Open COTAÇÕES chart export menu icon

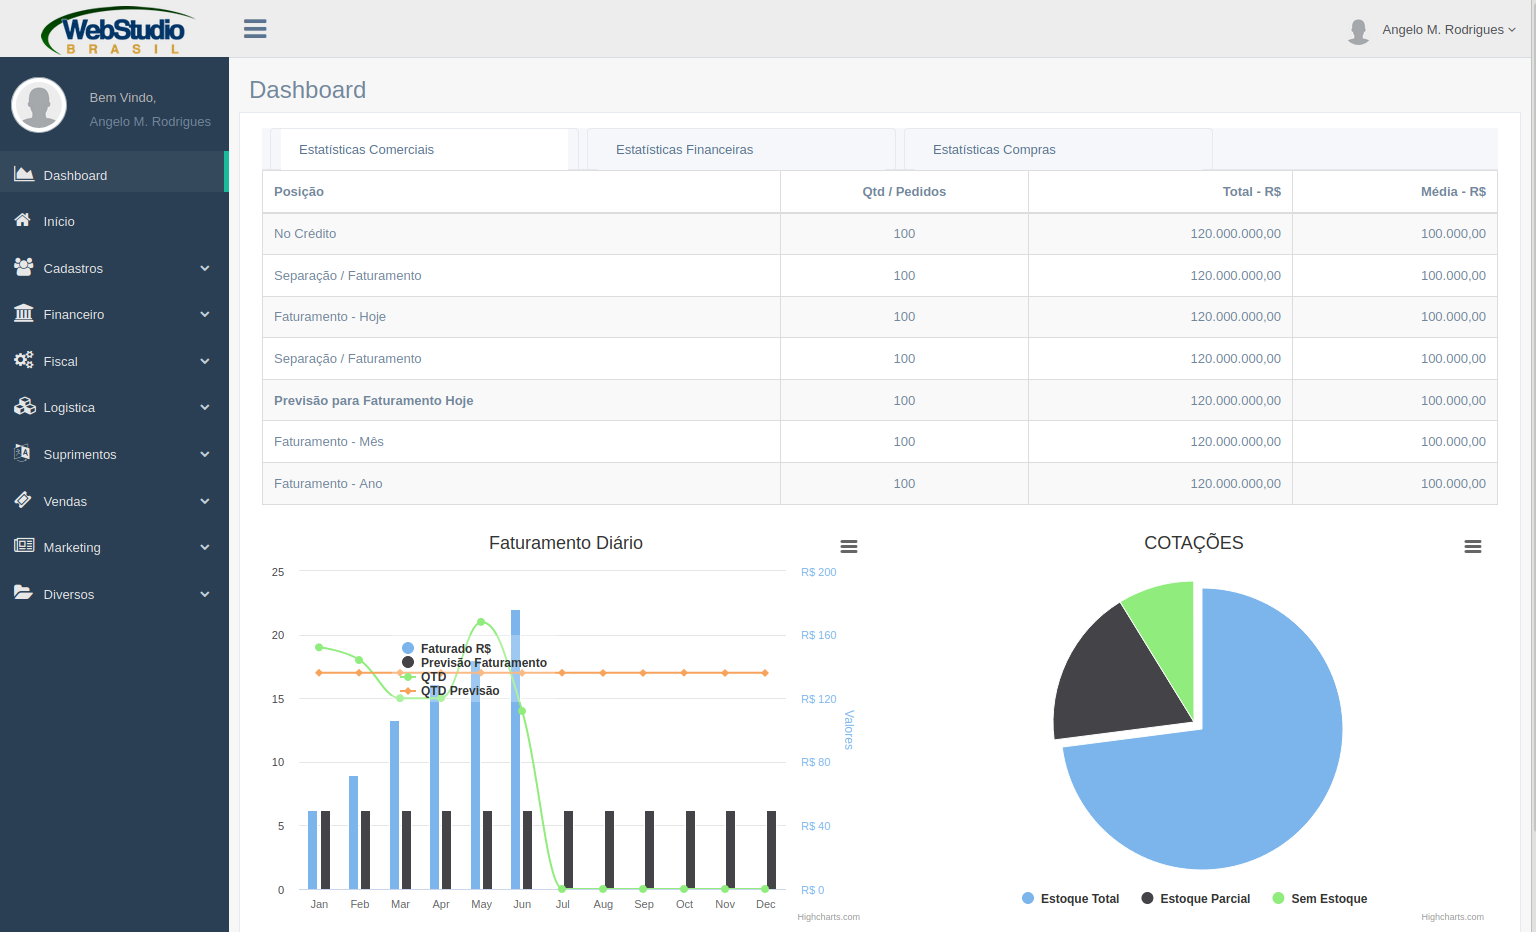pyautogui.click(x=1472, y=546)
